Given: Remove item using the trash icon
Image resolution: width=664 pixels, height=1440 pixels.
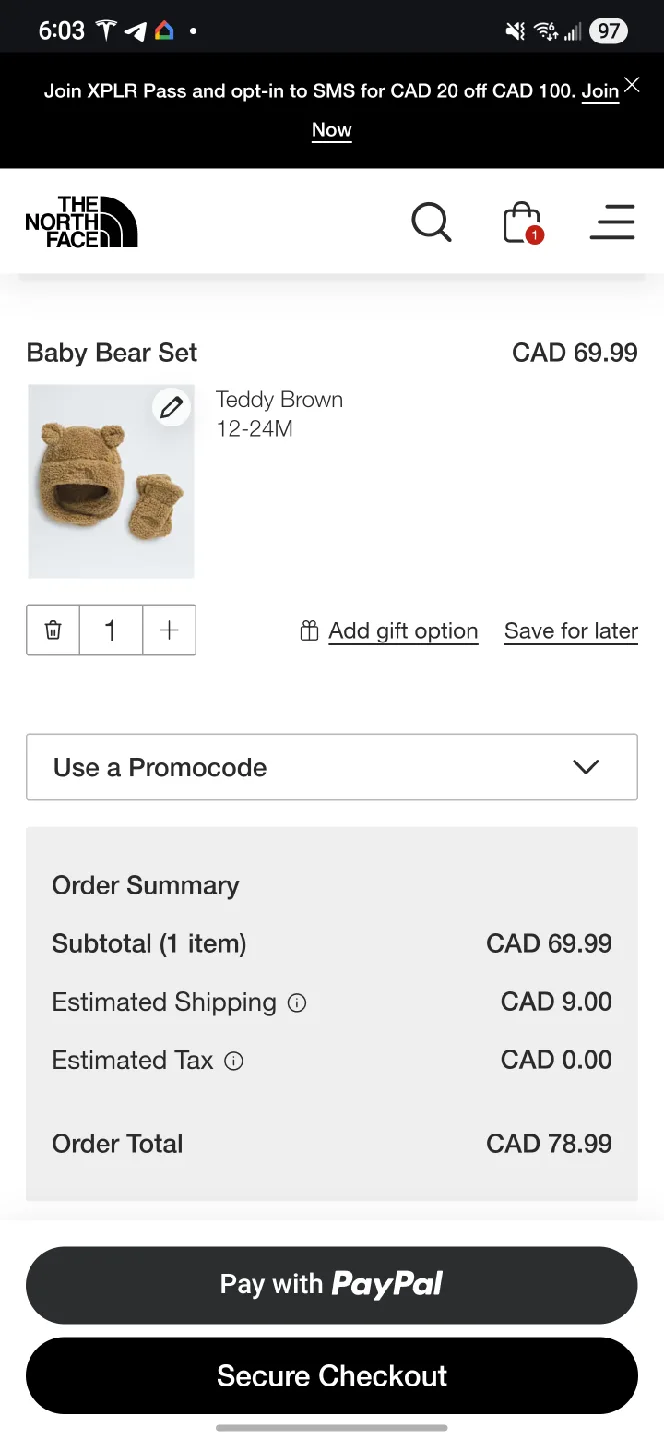Looking at the screenshot, I should [x=52, y=630].
